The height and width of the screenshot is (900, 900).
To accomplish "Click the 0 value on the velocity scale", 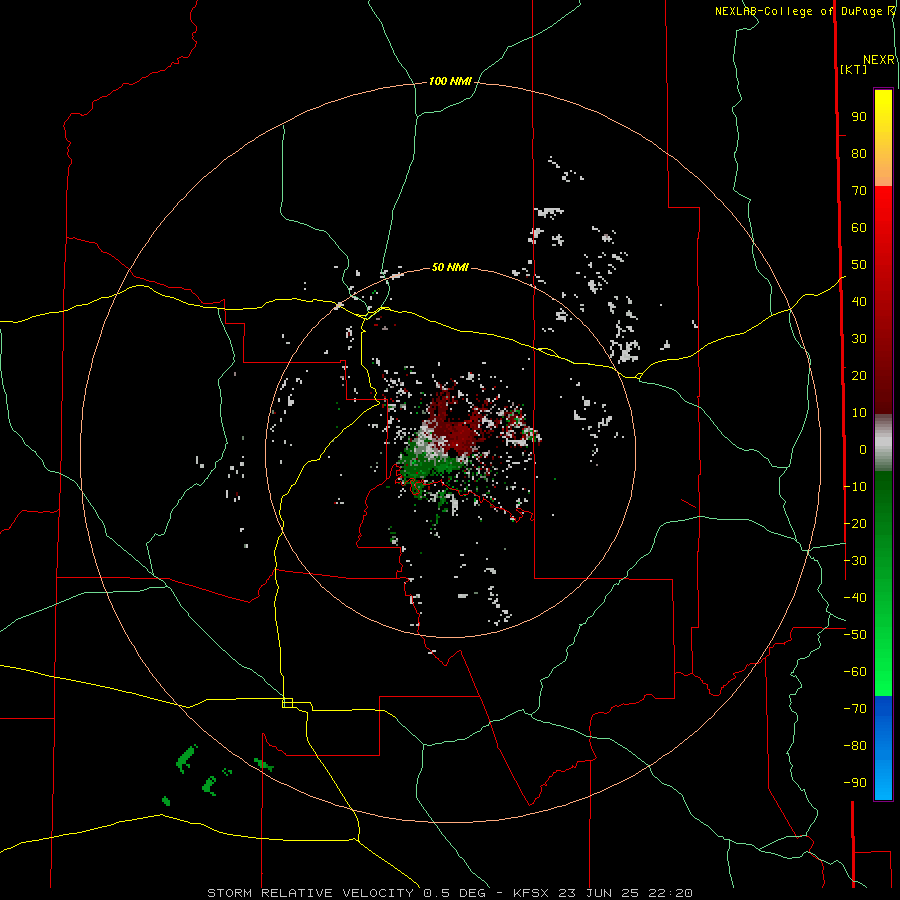I will pyautogui.click(x=863, y=449).
